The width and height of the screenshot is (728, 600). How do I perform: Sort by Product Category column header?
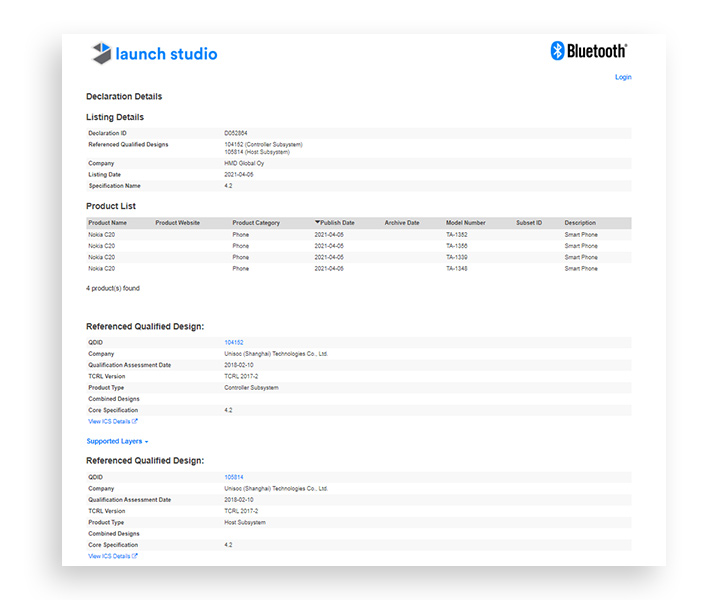coord(256,223)
